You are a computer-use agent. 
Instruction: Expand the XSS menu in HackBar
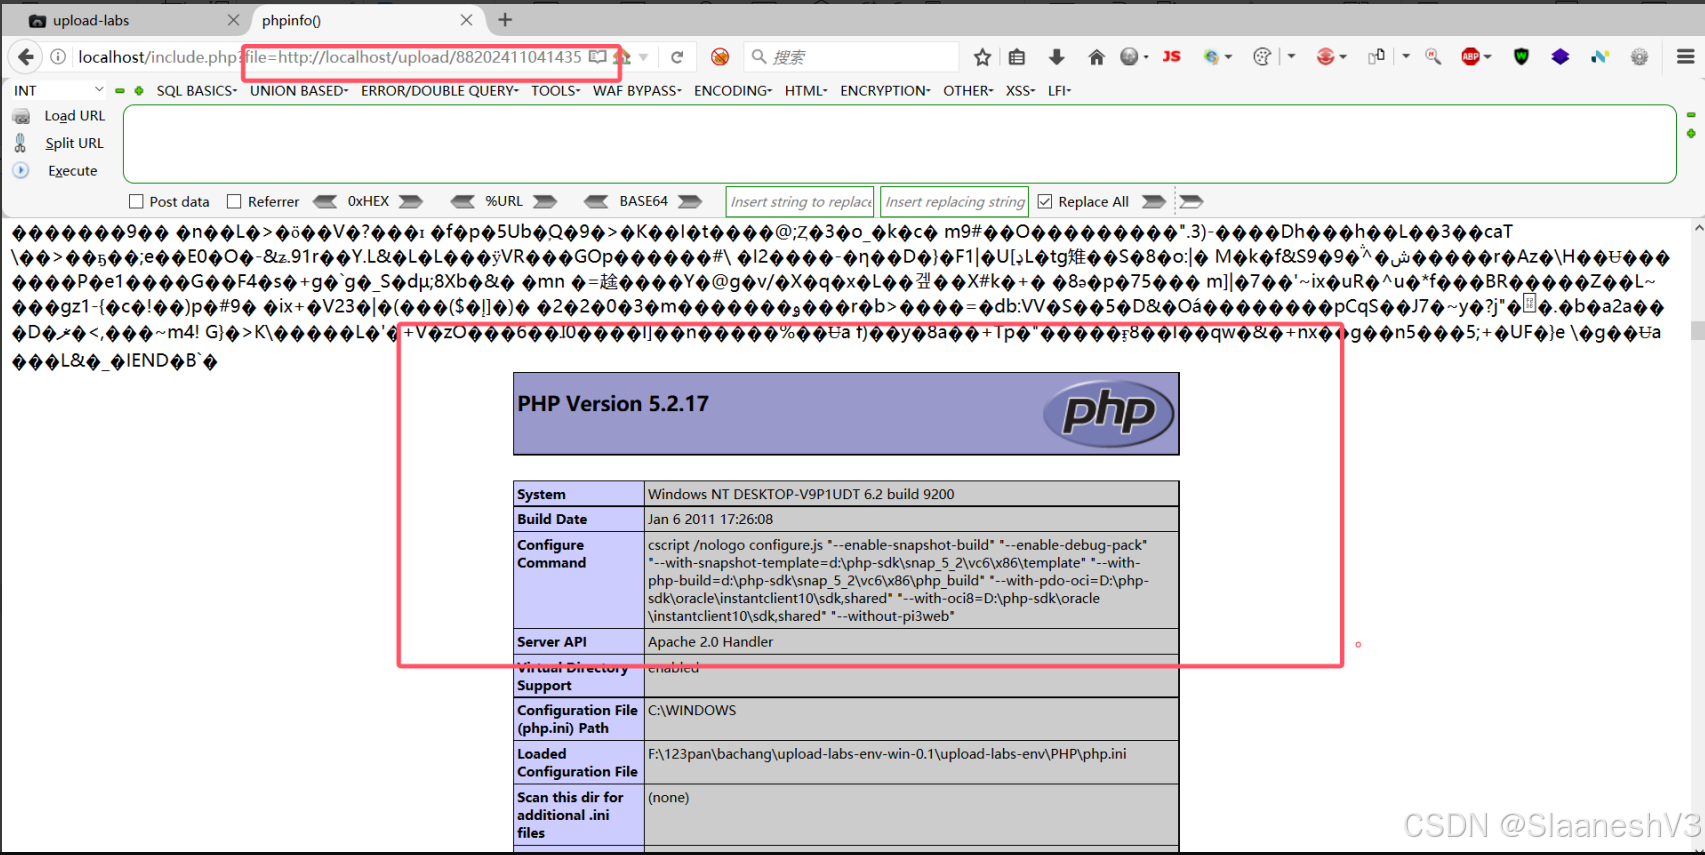click(1020, 90)
